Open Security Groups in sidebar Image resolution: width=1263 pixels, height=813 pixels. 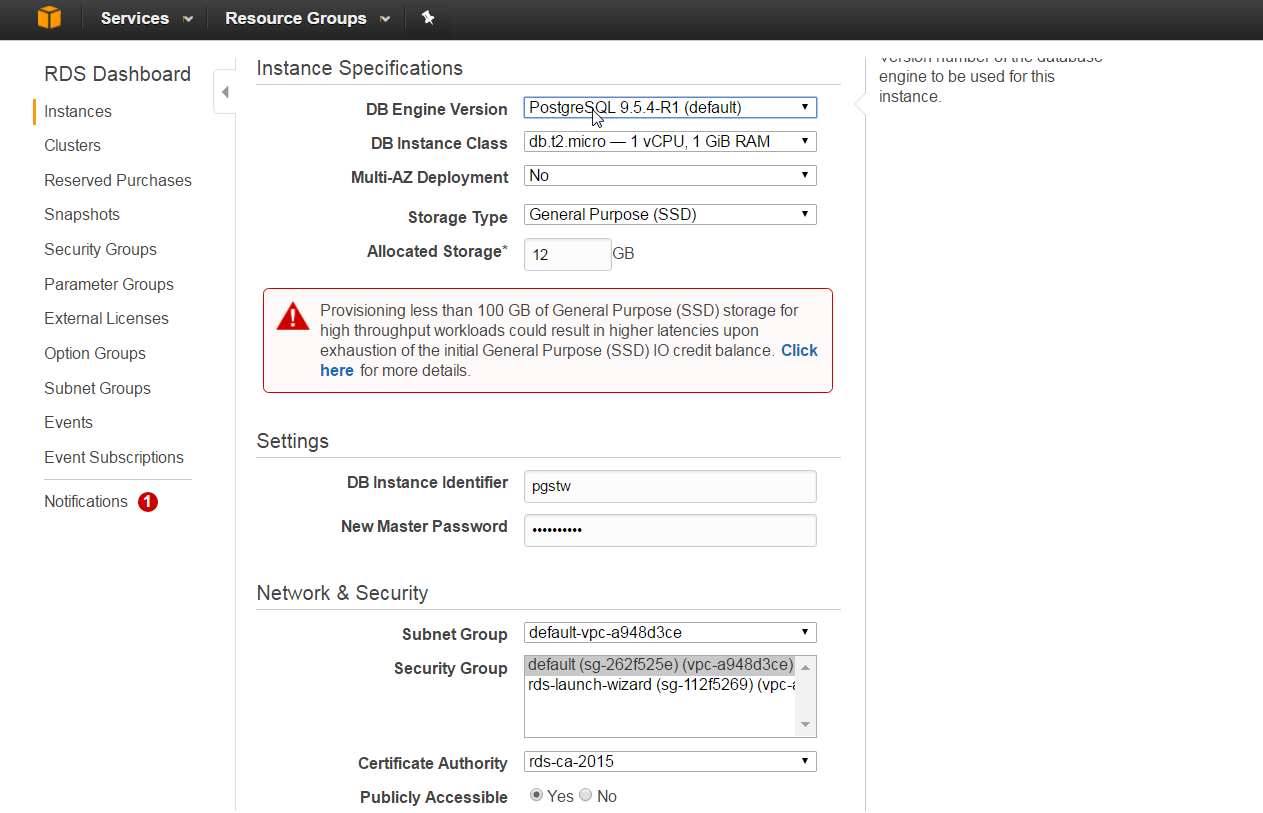pos(100,249)
